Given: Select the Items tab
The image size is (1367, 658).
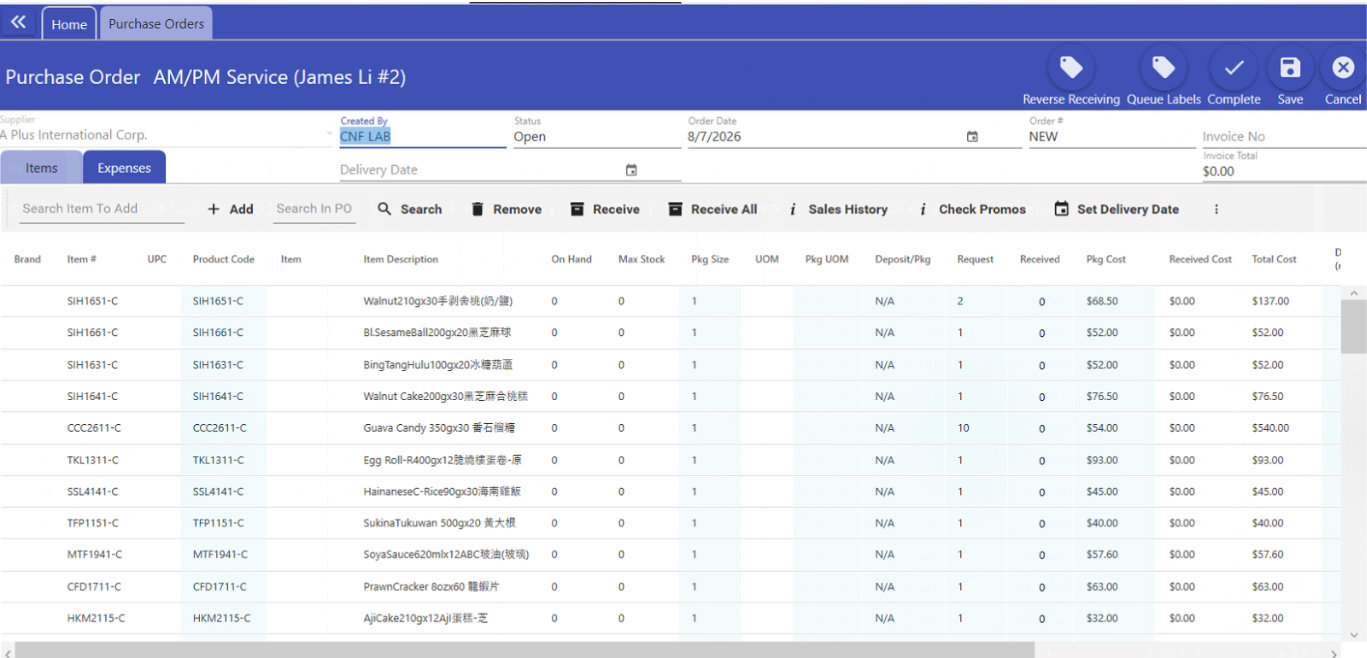Looking at the screenshot, I should tap(41, 168).
